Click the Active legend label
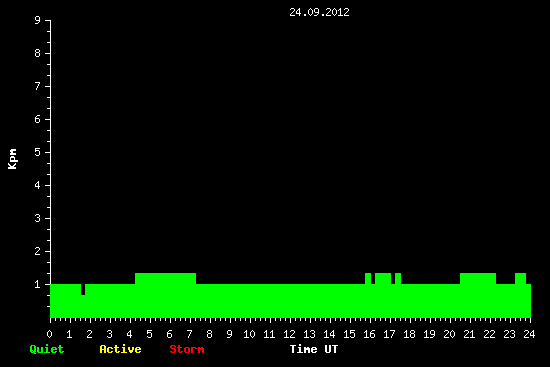The height and width of the screenshot is (367, 550). pyautogui.click(x=120, y=349)
